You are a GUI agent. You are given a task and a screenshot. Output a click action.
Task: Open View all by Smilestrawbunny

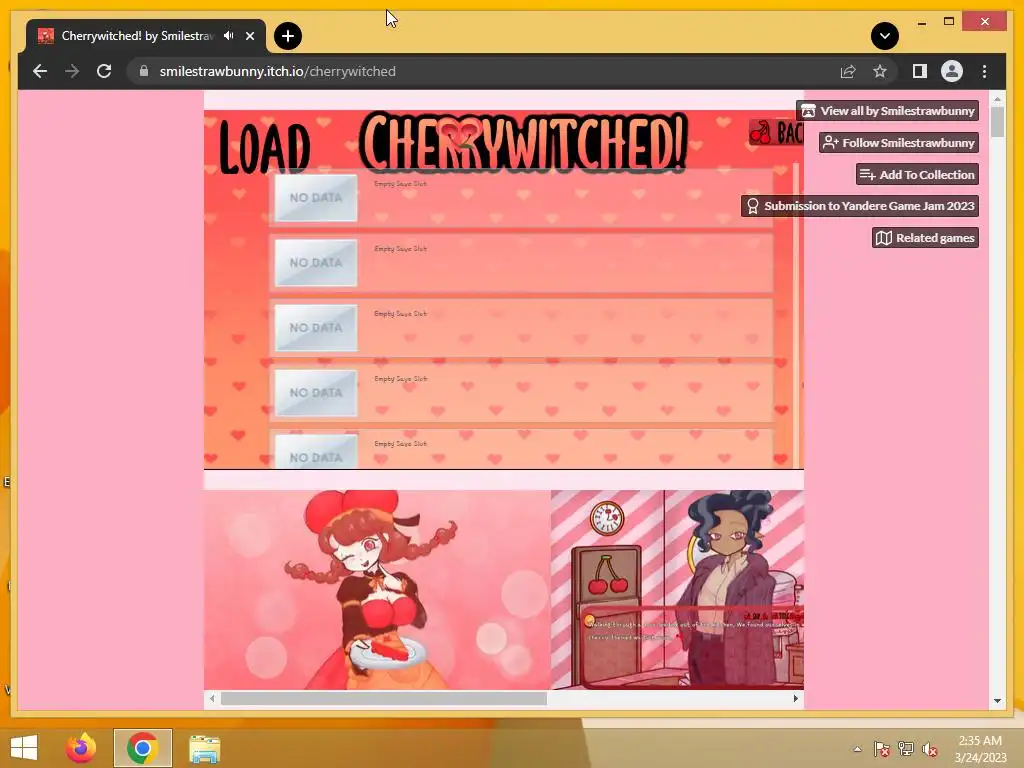pos(888,111)
